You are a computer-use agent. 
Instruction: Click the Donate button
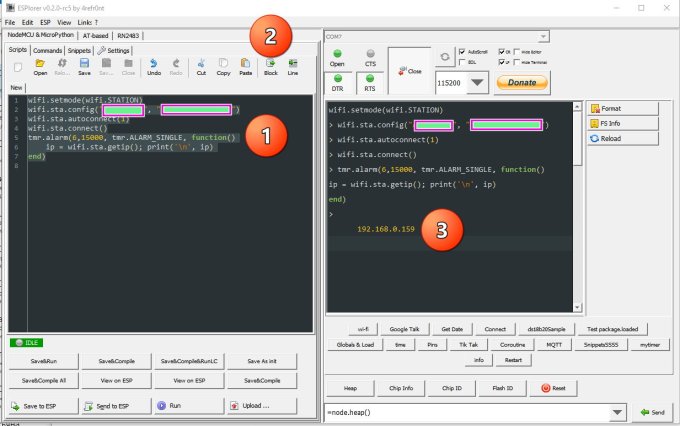click(x=522, y=83)
